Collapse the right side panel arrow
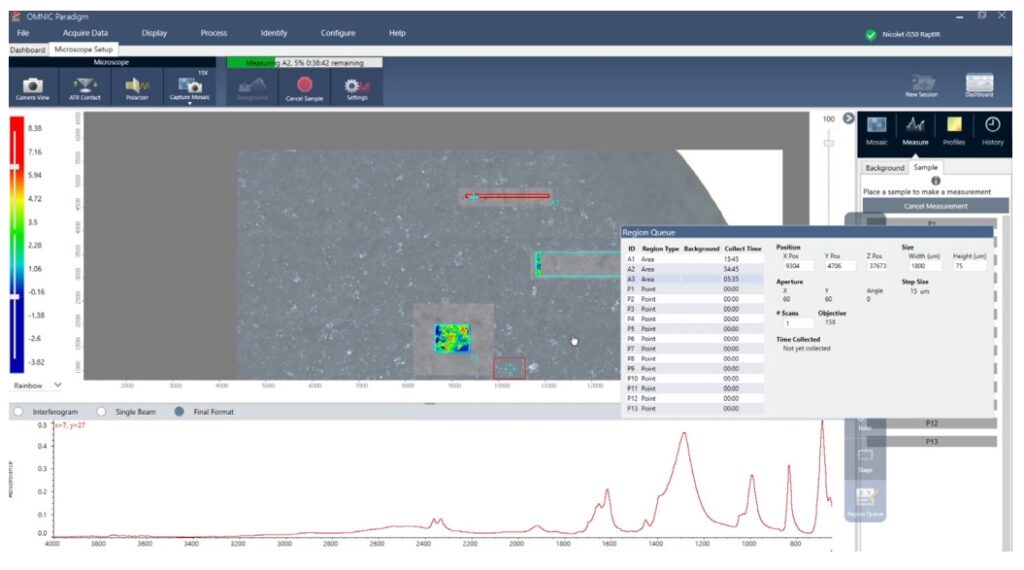 849,118
